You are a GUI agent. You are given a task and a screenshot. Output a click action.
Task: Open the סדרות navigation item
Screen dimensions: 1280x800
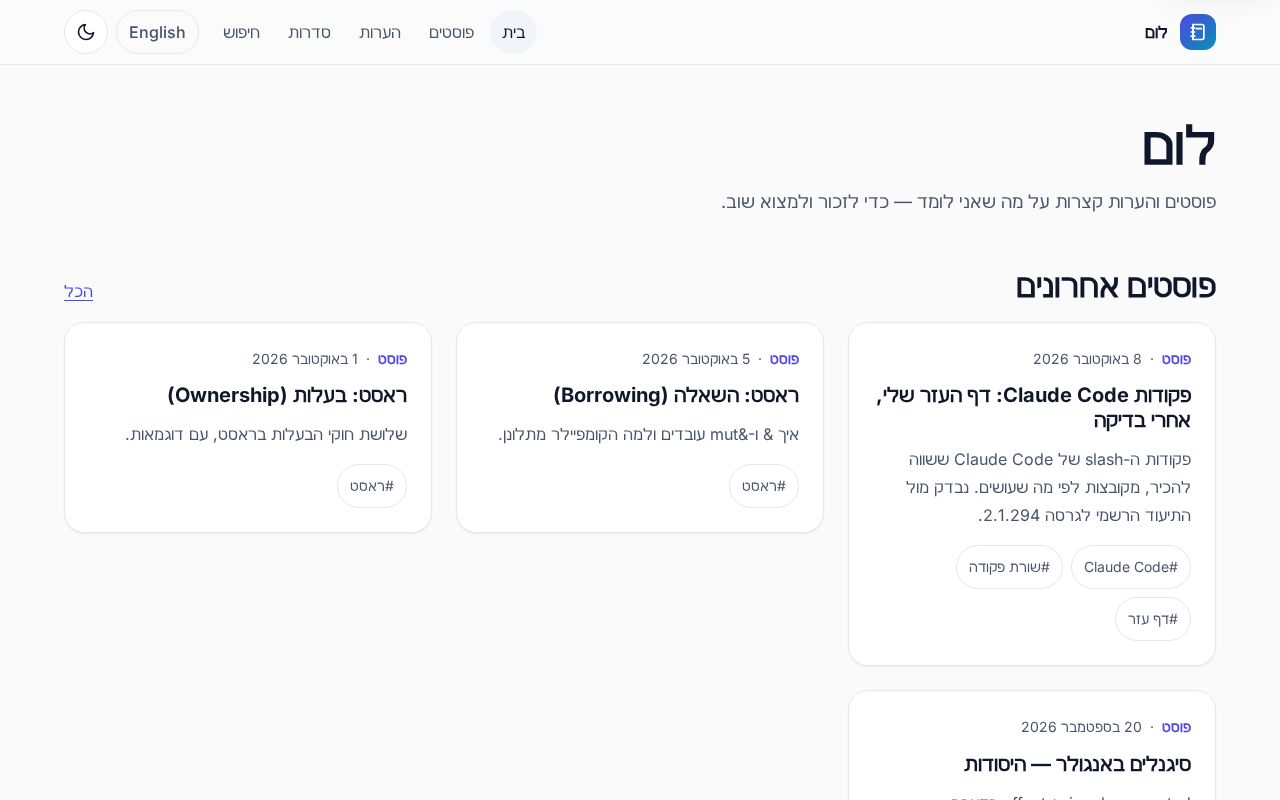pos(310,32)
